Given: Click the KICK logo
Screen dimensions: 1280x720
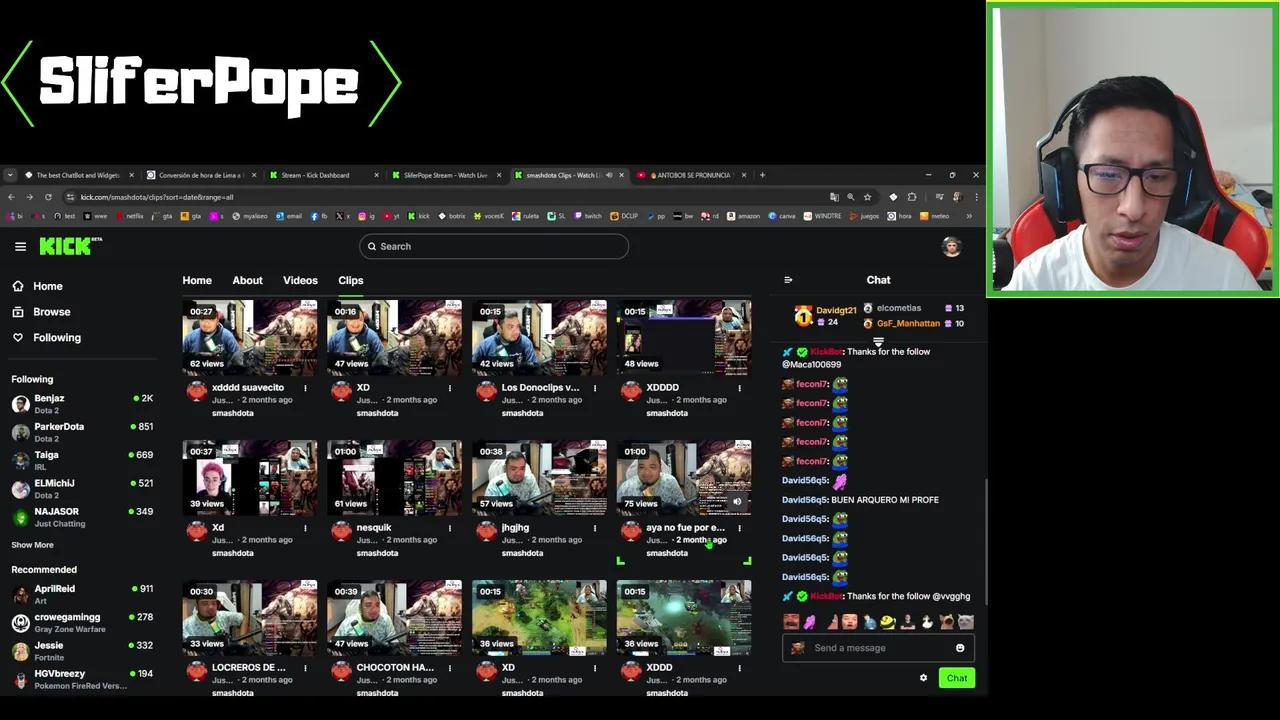Looking at the screenshot, I should point(70,246).
